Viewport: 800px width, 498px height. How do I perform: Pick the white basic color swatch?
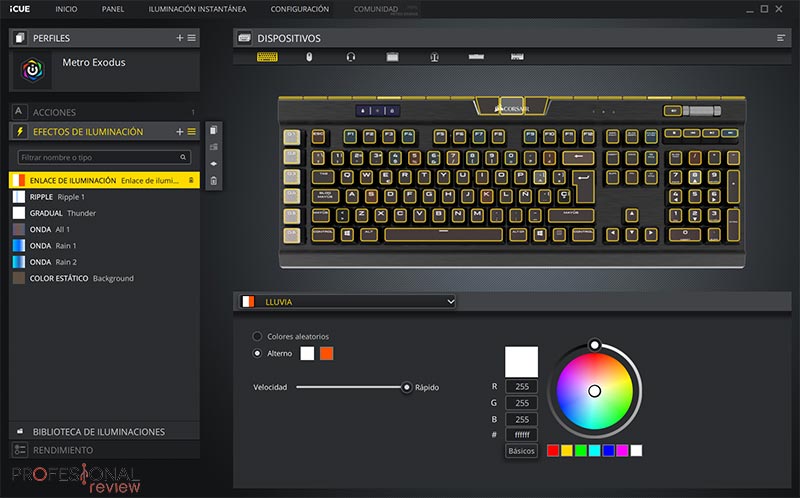pos(636,451)
